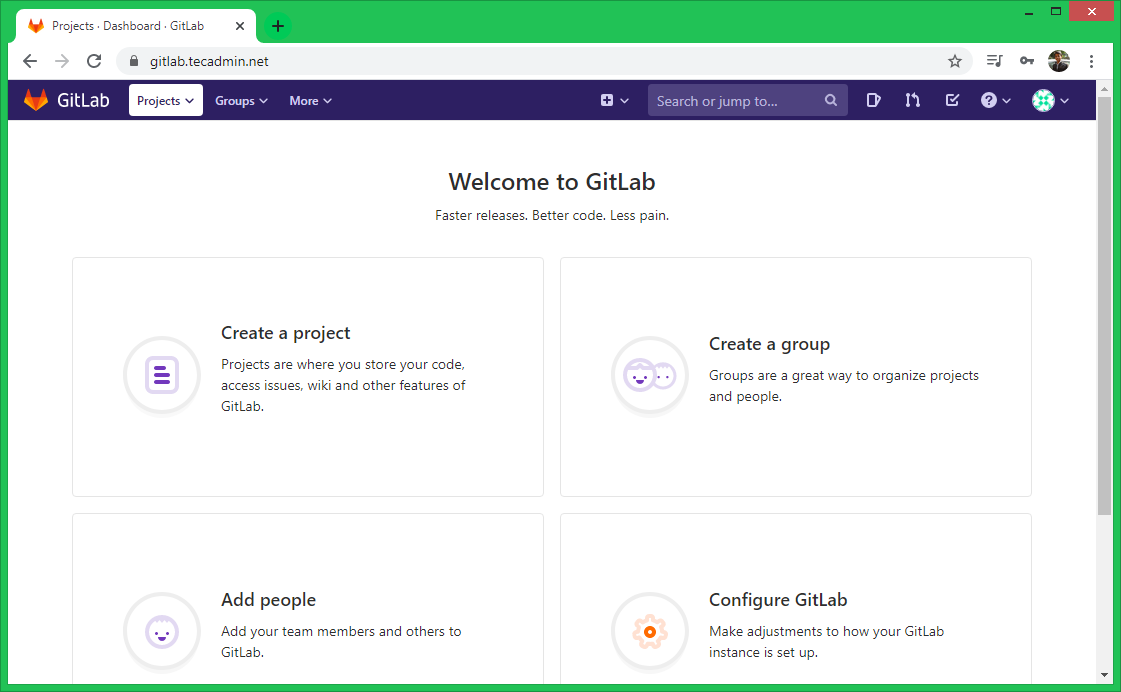Screen dimensions: 1121x692
Task: Open the Merge requests icon
Action: tap(912, 101)
